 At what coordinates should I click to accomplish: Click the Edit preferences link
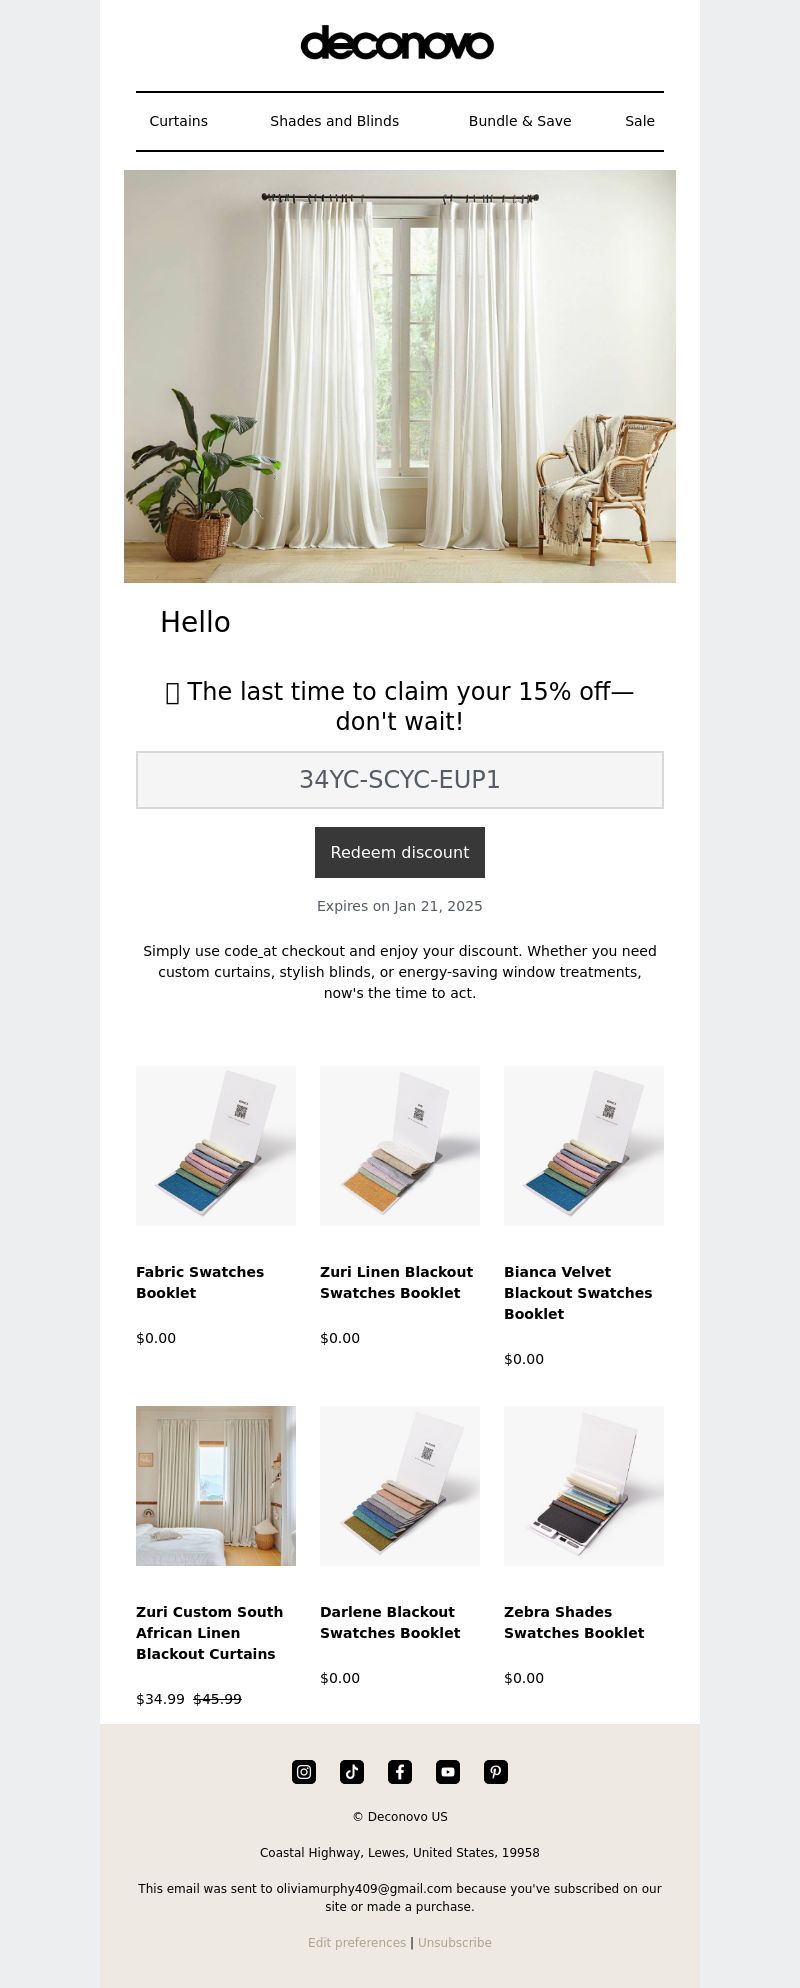tap(357, 1942)
